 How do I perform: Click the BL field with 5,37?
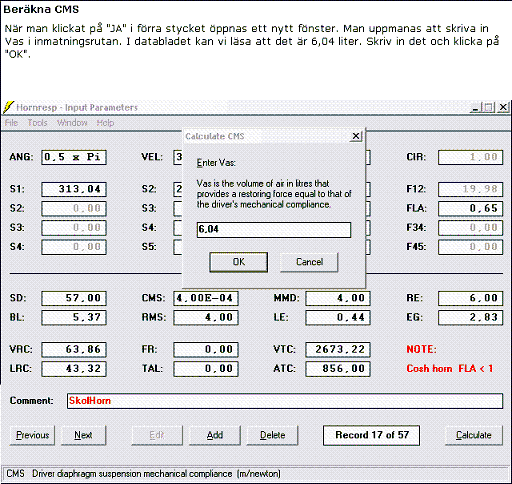74,317
